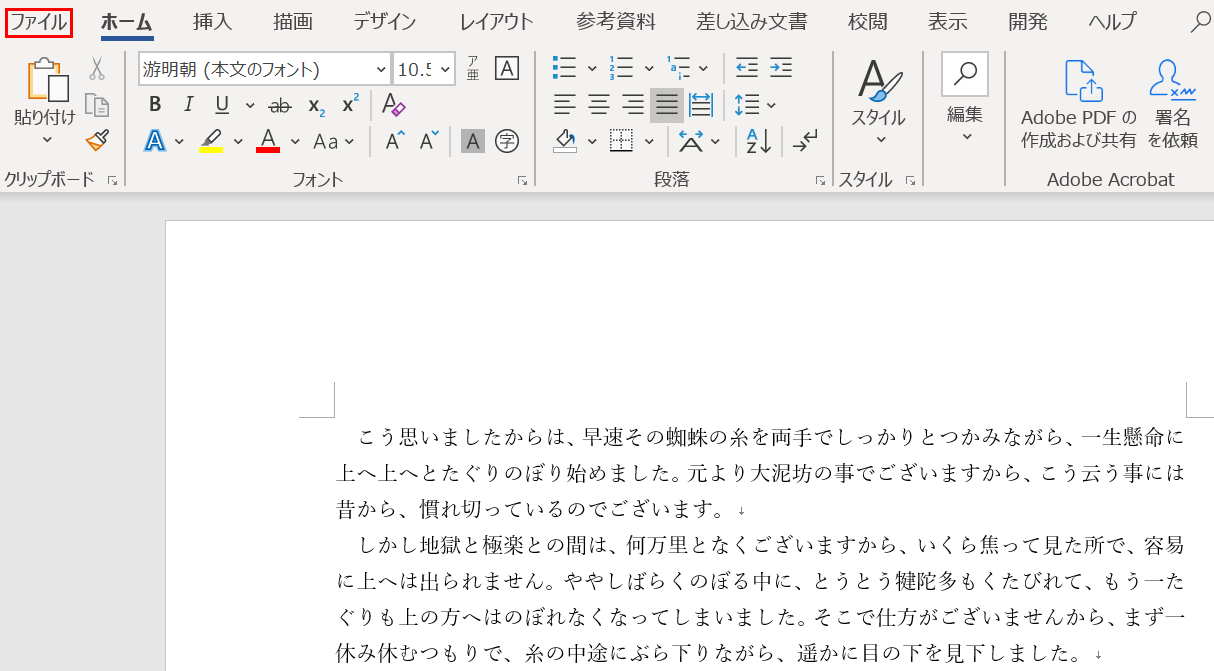Click the shading paint bucket icon
This screenshot has width=1214, height=671.
click(x=565, y=141)
